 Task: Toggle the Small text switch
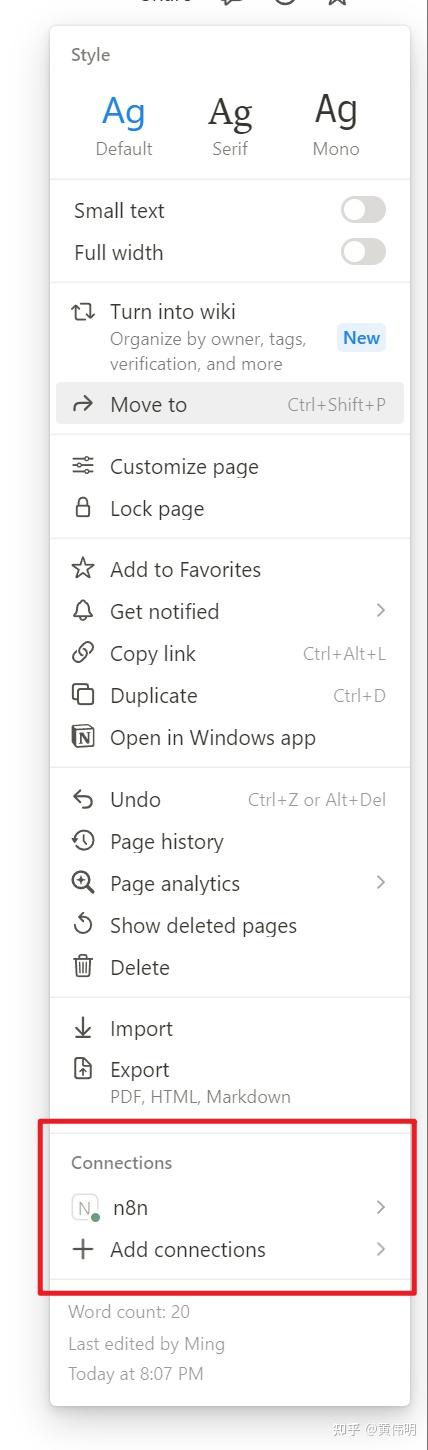[x=363, y=210]
